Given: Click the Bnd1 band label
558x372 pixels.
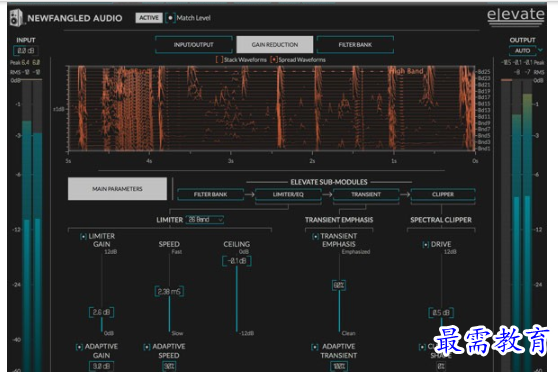Looking at the screenshot, I should click(484, 148).
